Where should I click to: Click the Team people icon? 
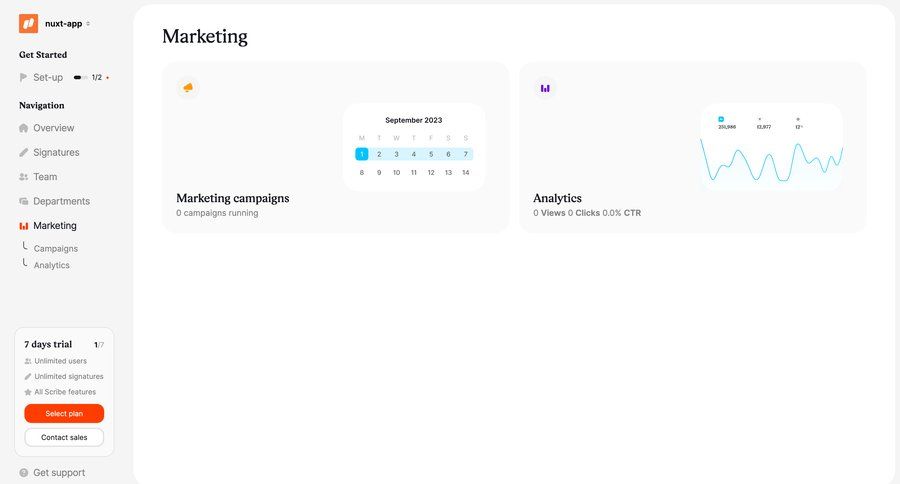pos(24,177)
